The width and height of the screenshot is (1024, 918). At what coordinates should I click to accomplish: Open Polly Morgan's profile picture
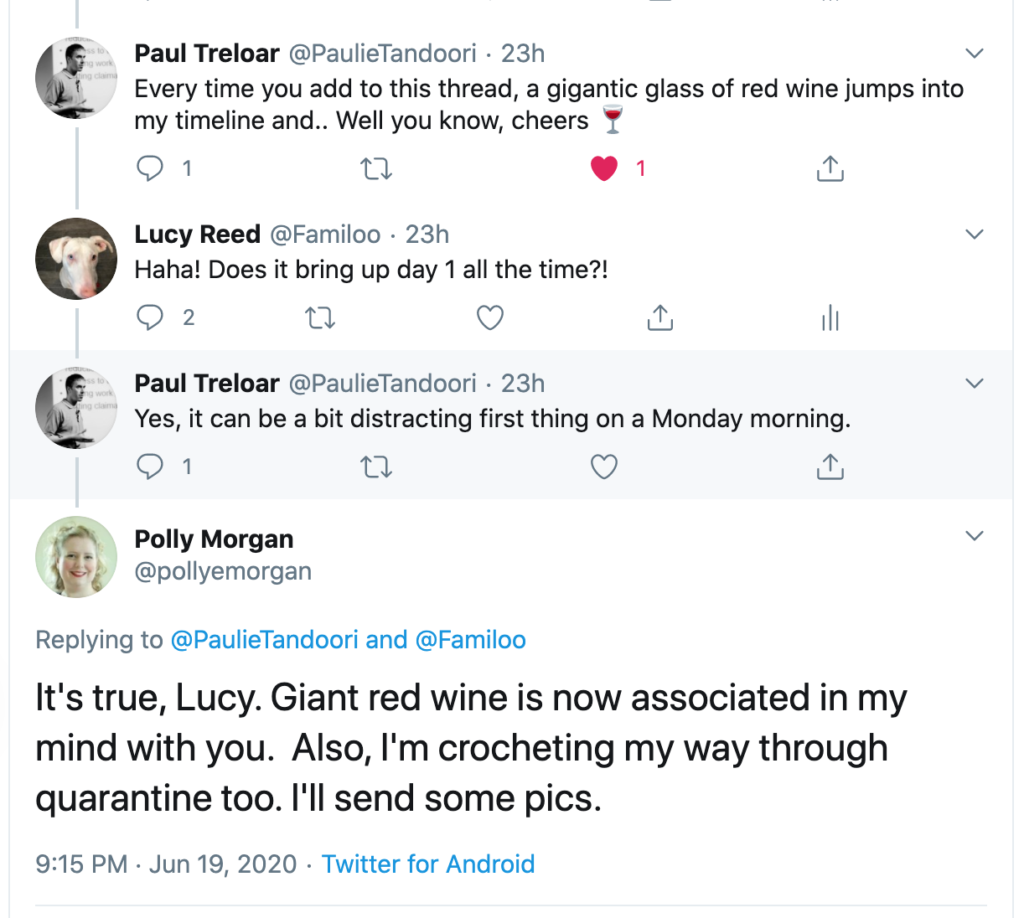coord(77,556)
